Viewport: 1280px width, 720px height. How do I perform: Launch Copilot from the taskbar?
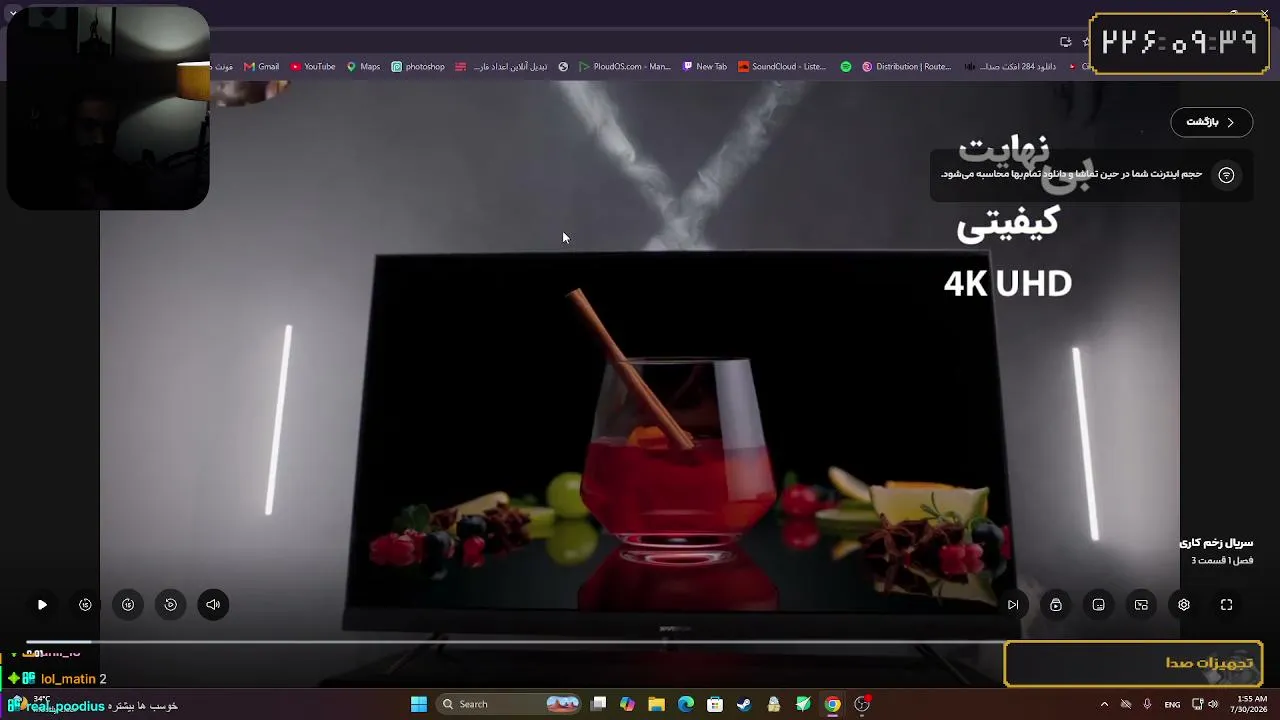[627, 704]
